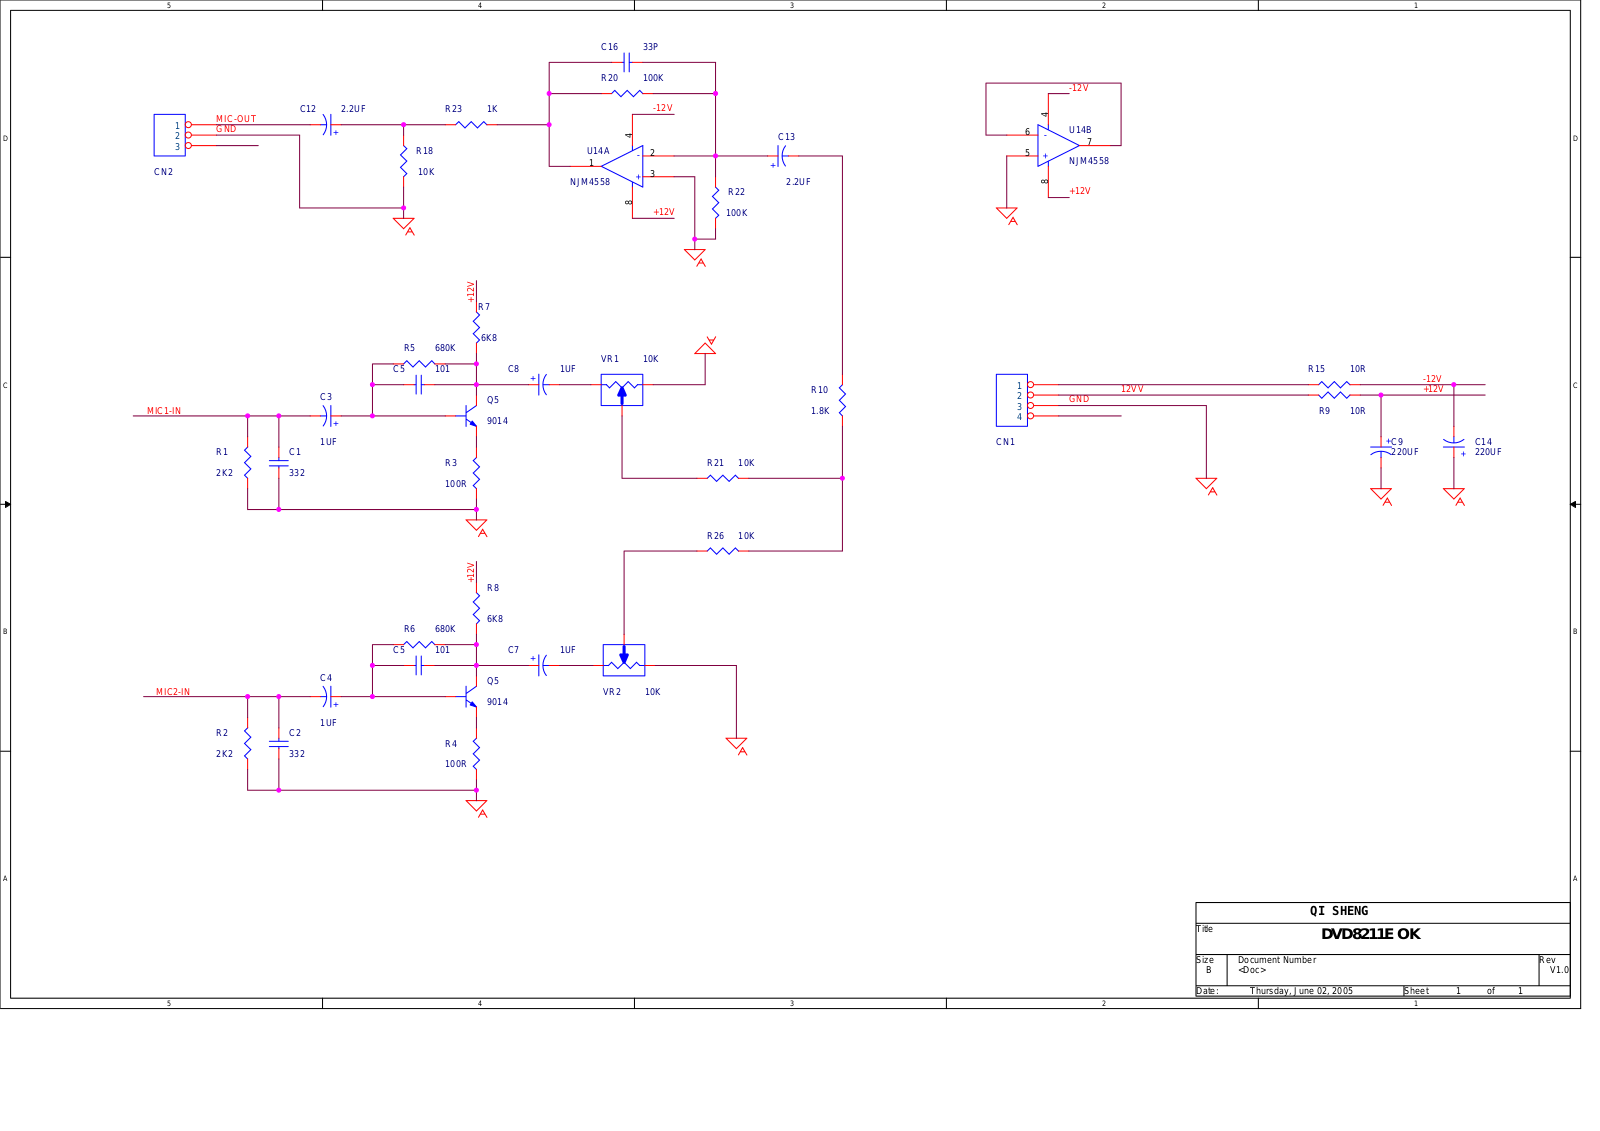
Task: Select the VR2 potentiometer box
Action: [624, 660]
